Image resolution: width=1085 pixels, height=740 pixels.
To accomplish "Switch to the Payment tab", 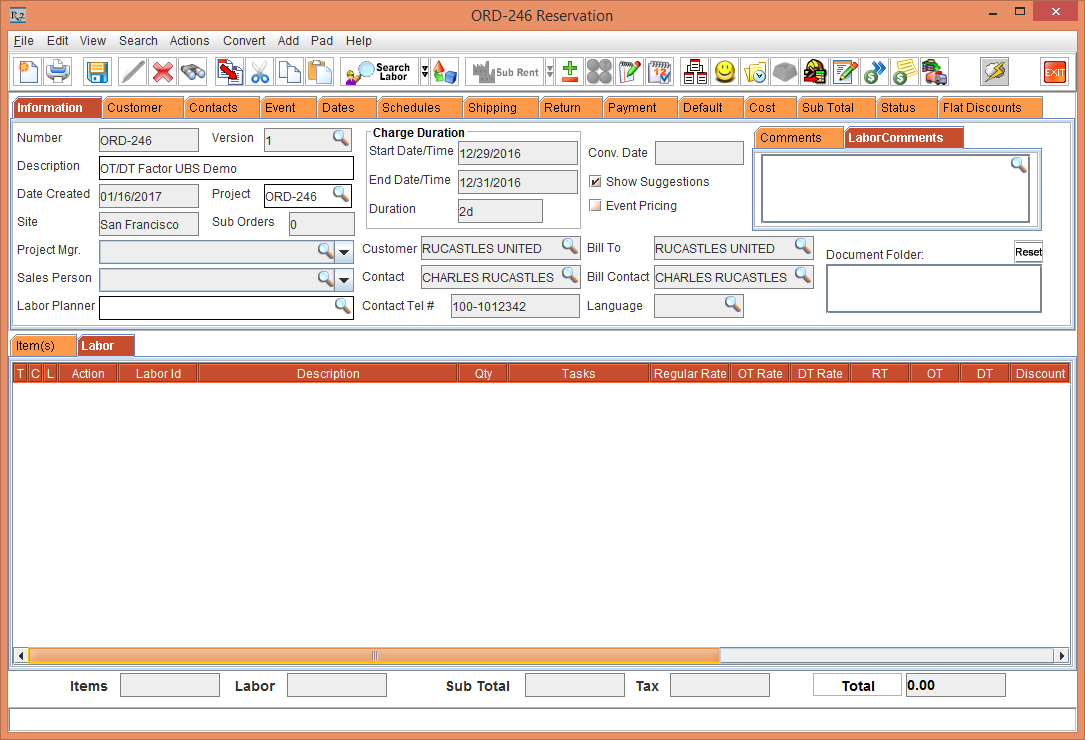I will [x=632, y=108].
